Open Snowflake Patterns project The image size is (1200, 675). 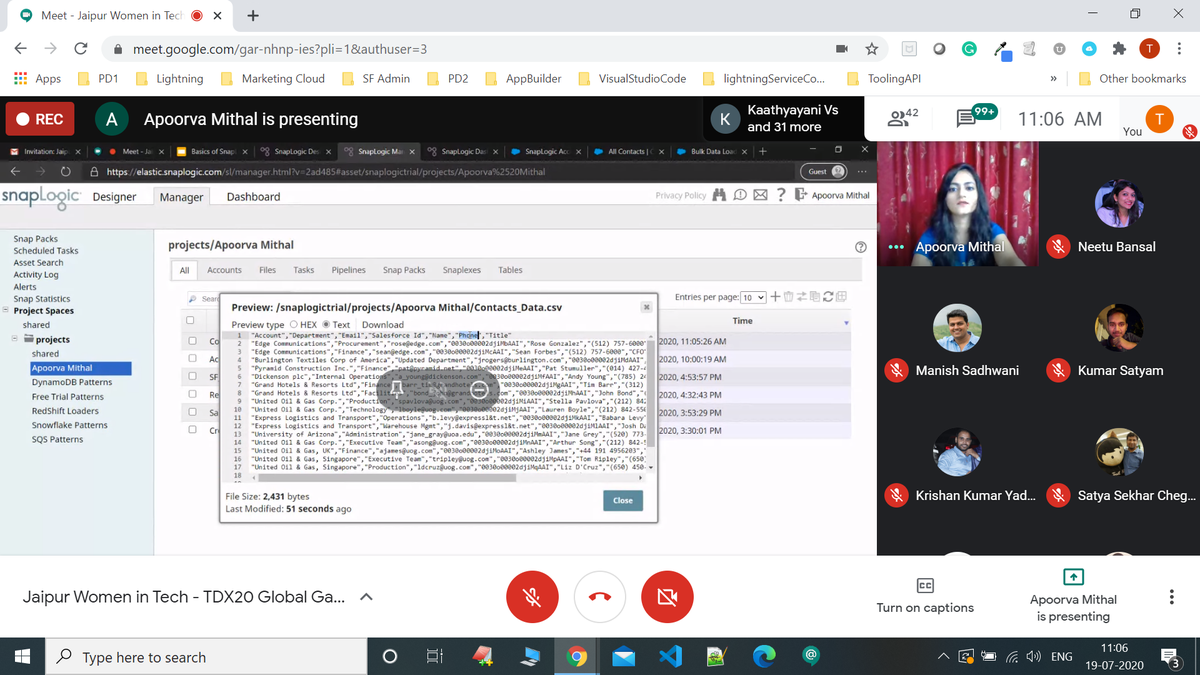coord(70,425)
